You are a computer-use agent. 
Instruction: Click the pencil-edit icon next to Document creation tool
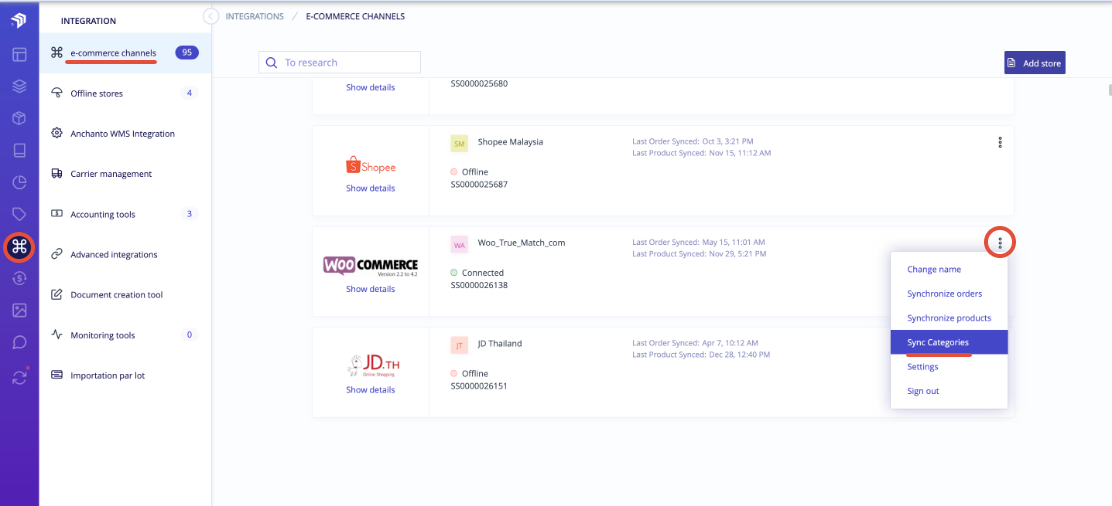(57, 295)
